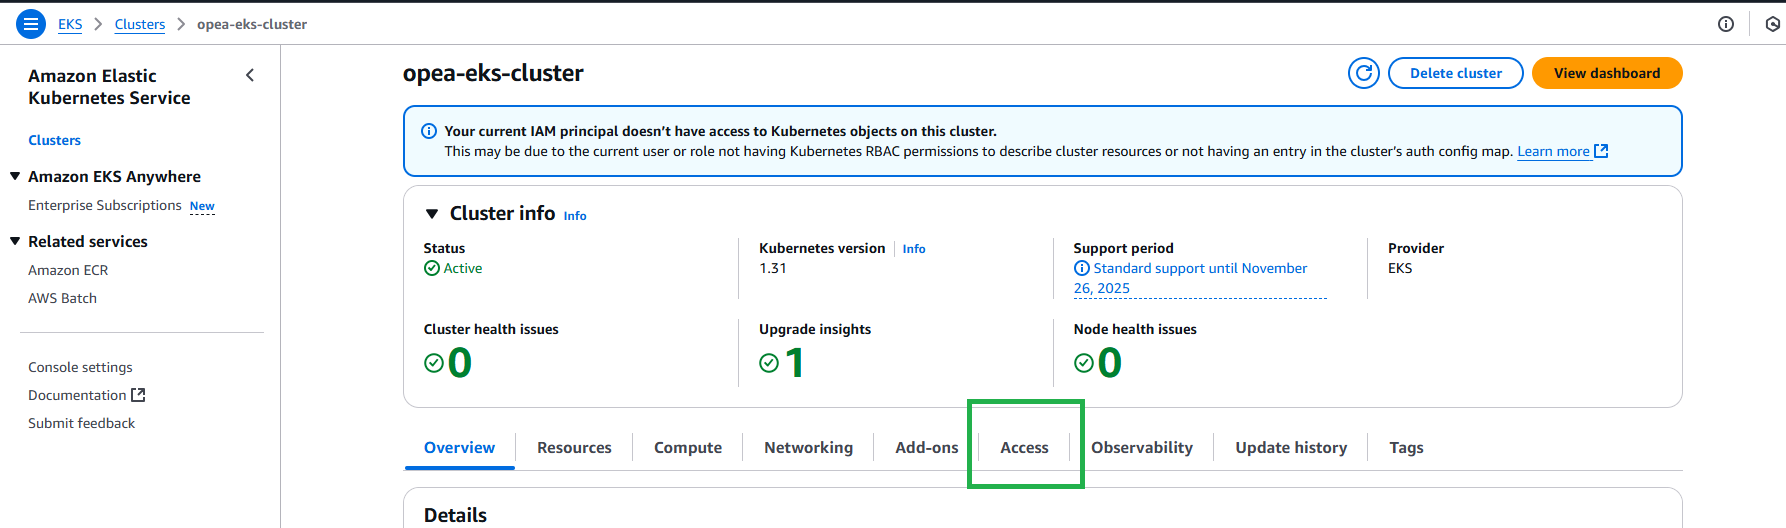Open Clusters in the side navigation
1786x528 pixels.
tap(54, 140)
